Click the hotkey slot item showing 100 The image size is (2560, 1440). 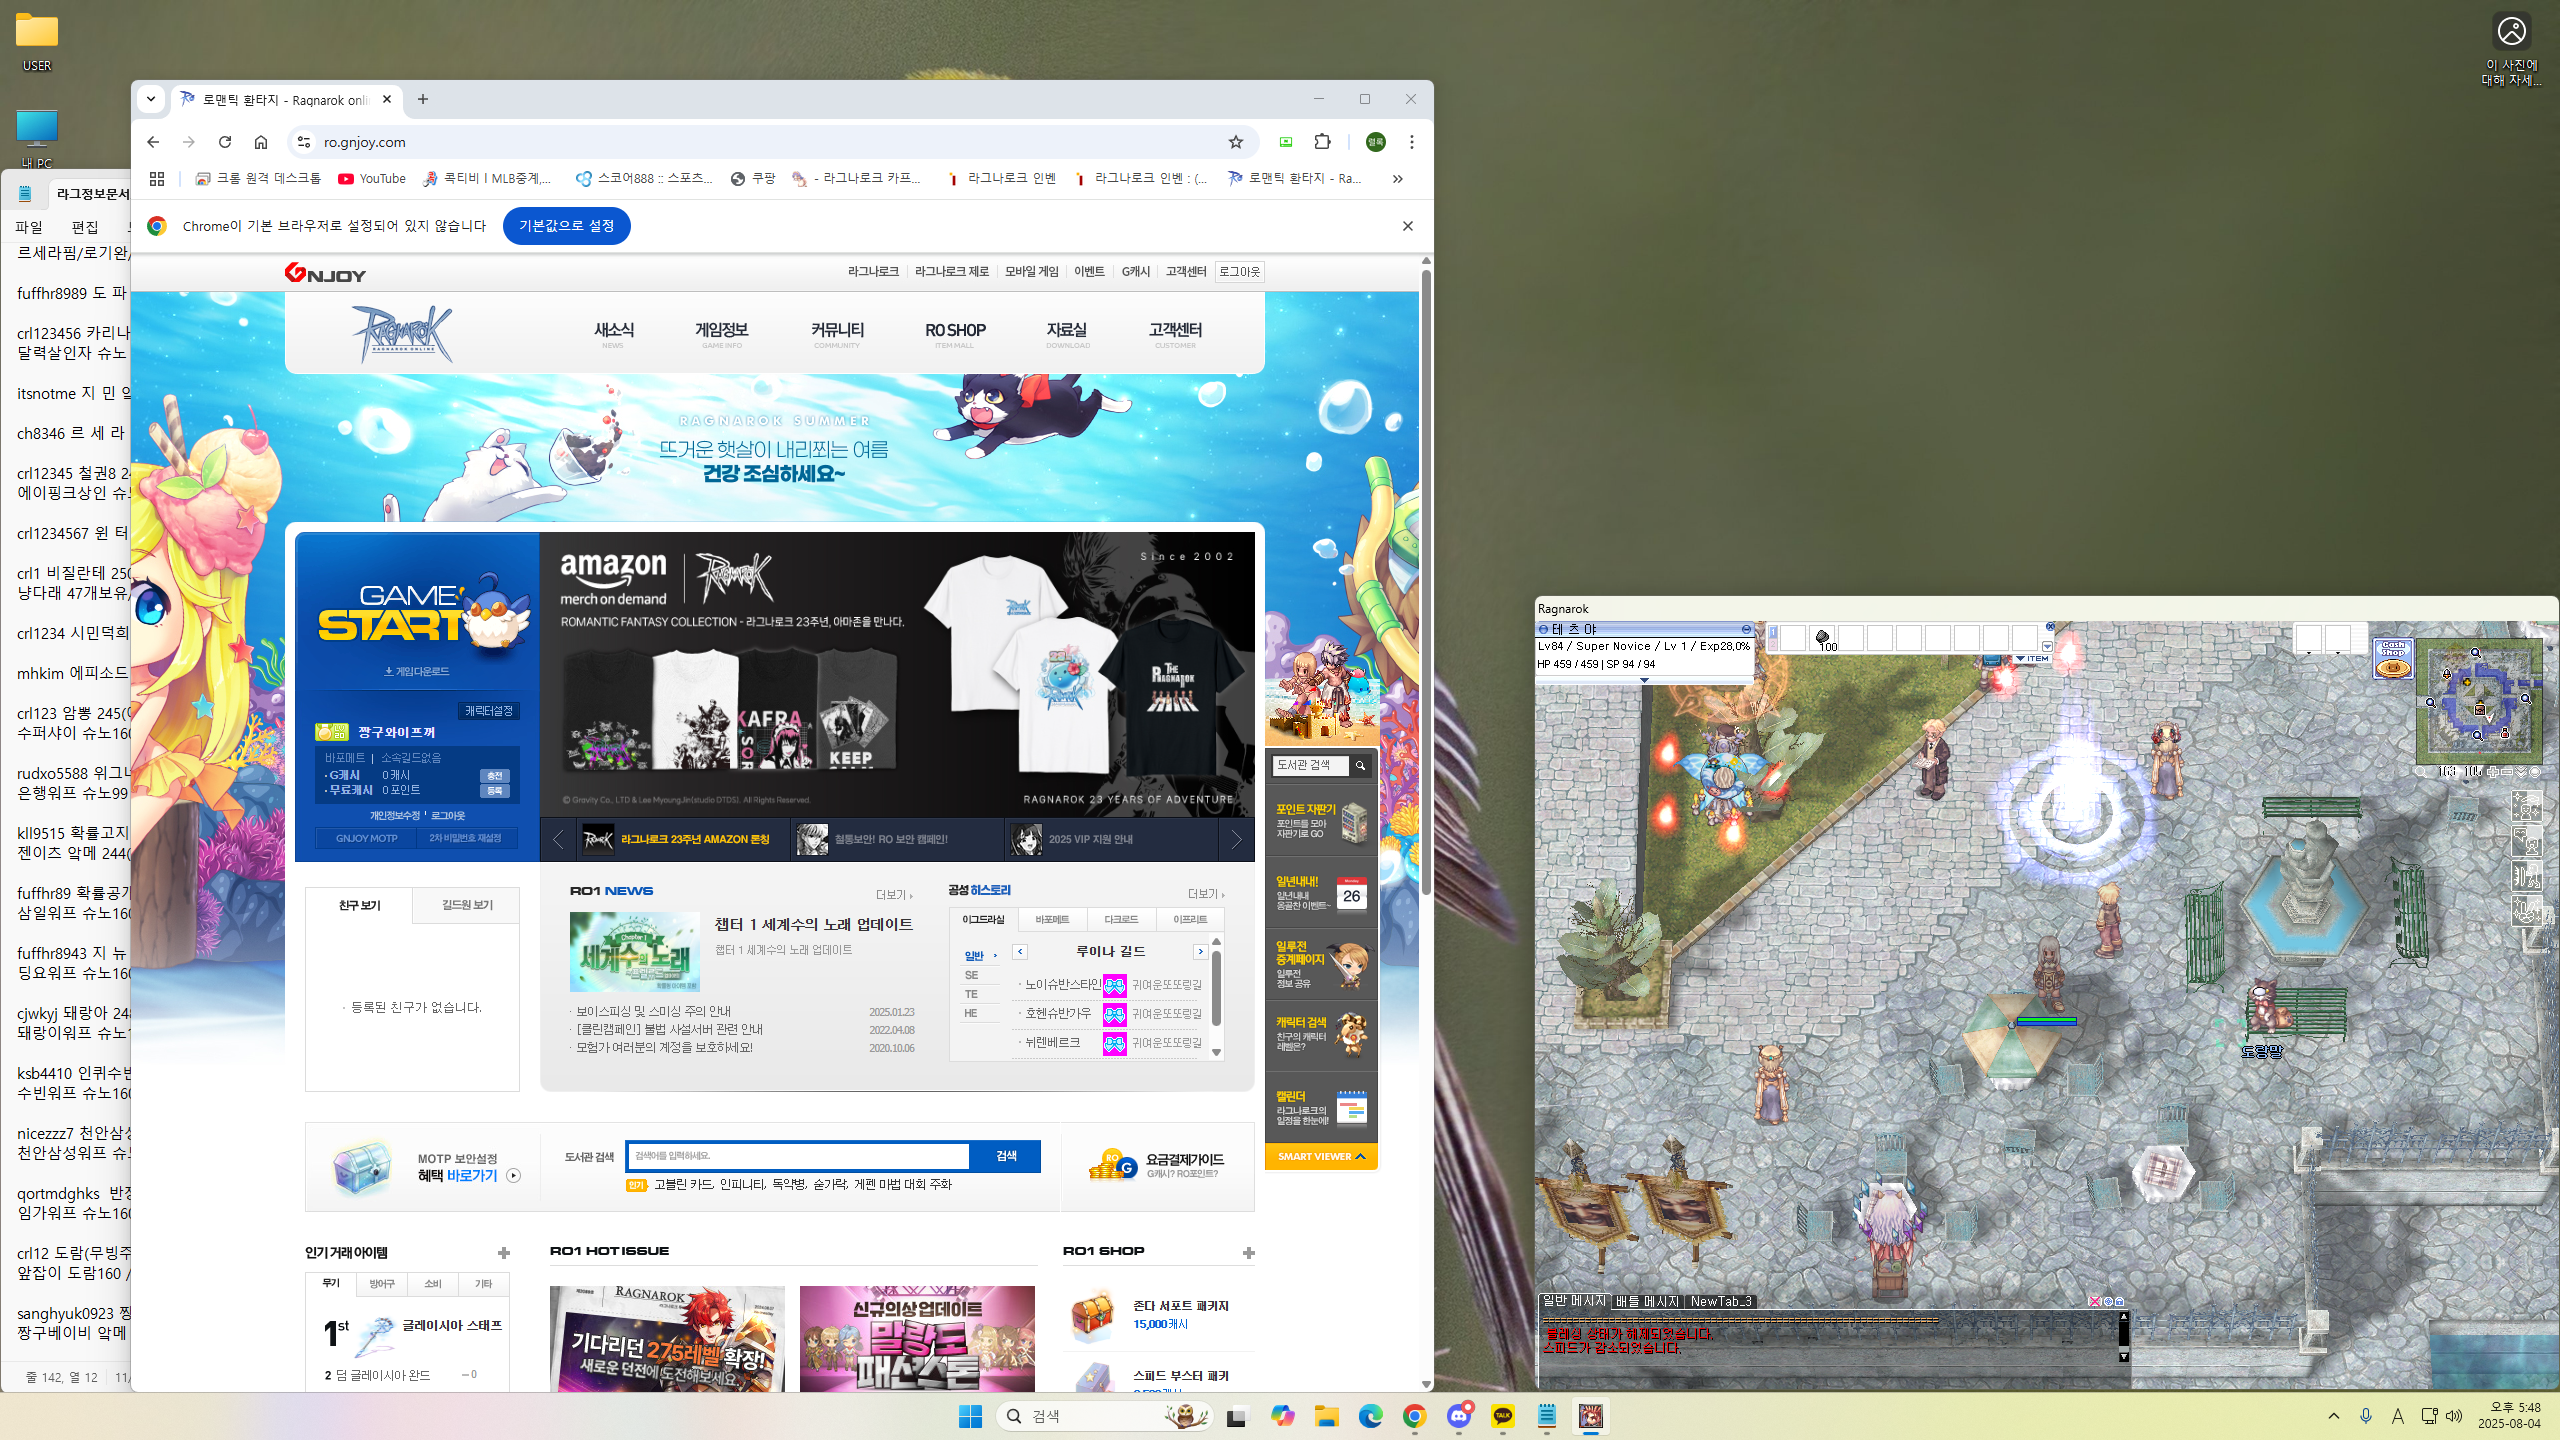1822,639
